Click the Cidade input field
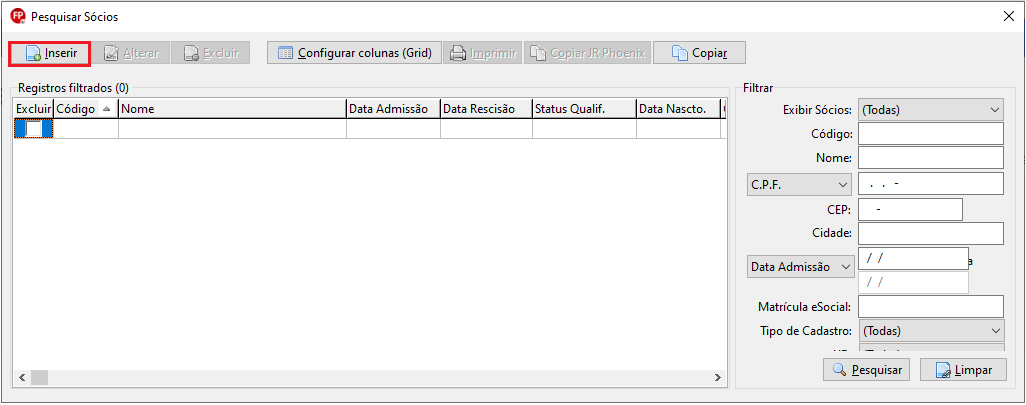 [x=930, y=233]
